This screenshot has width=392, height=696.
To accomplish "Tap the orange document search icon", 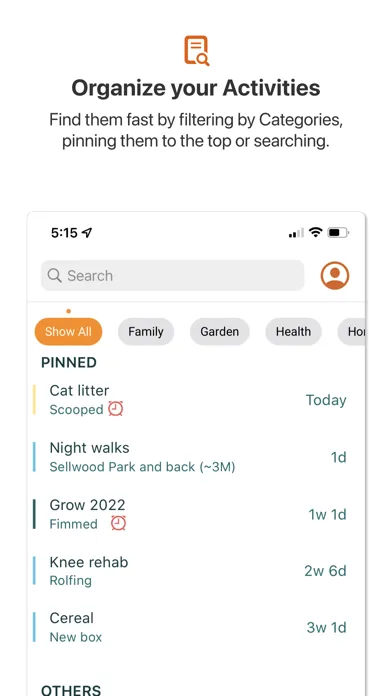I will pyautogui.click(x=196, y=51).
